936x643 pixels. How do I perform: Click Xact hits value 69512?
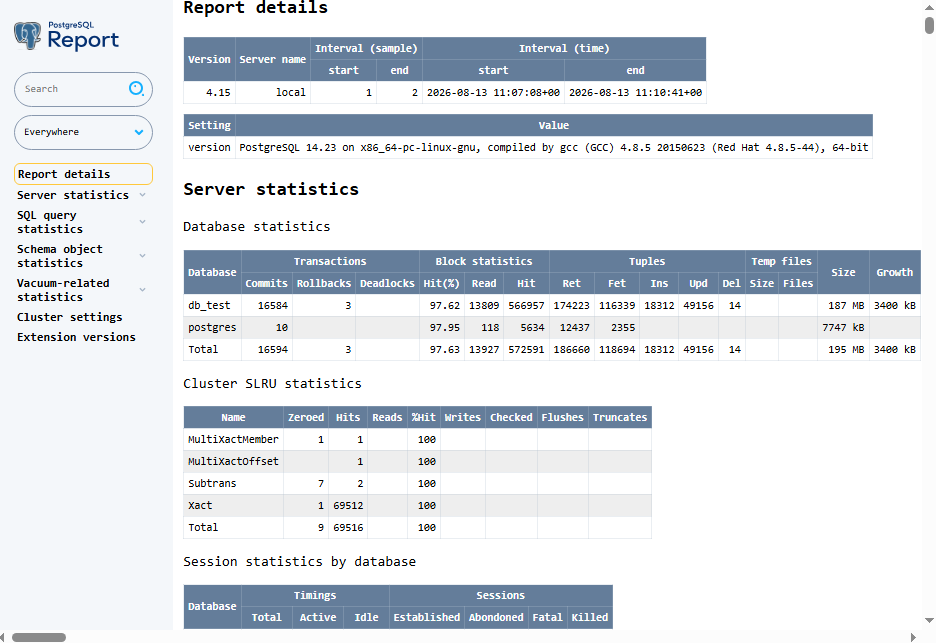[348, 506]
